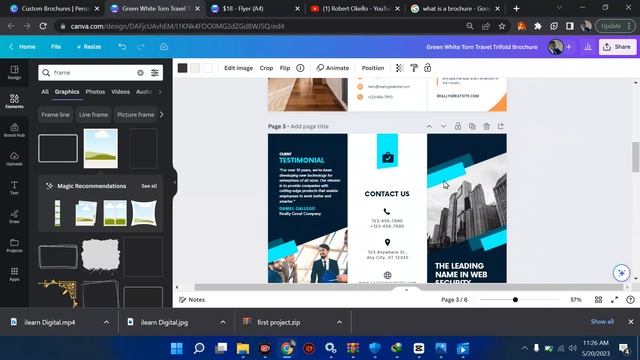Move Page 3 up

pos(429,127)
